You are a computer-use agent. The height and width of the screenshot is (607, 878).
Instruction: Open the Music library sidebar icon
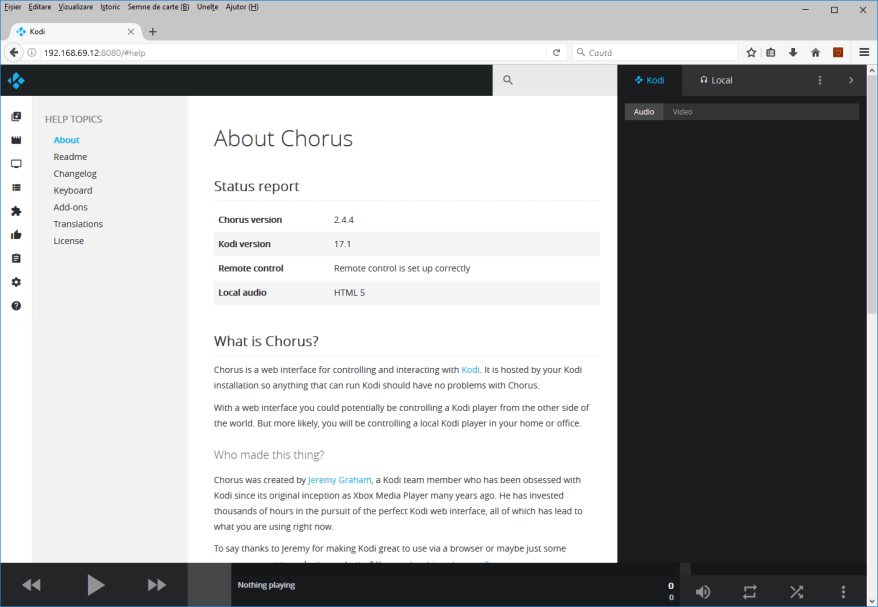[x=16, y=117]
